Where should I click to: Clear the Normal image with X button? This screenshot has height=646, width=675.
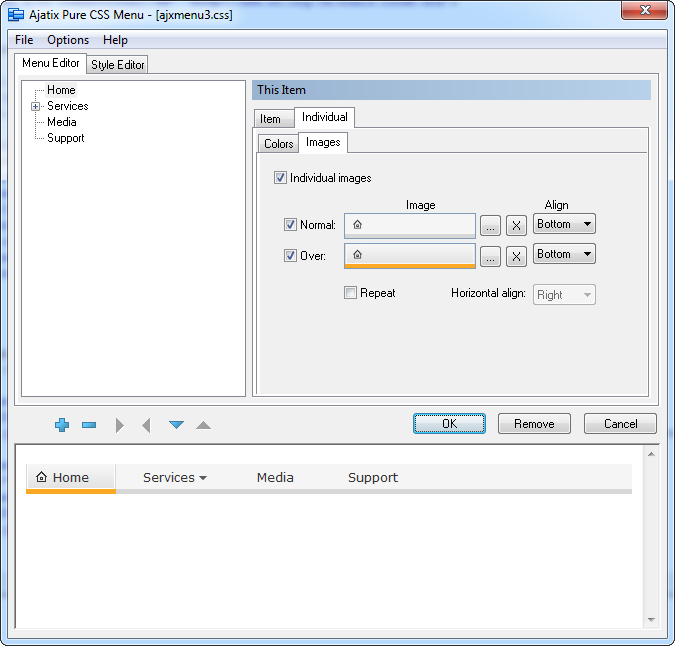click(x=517, y=225)
